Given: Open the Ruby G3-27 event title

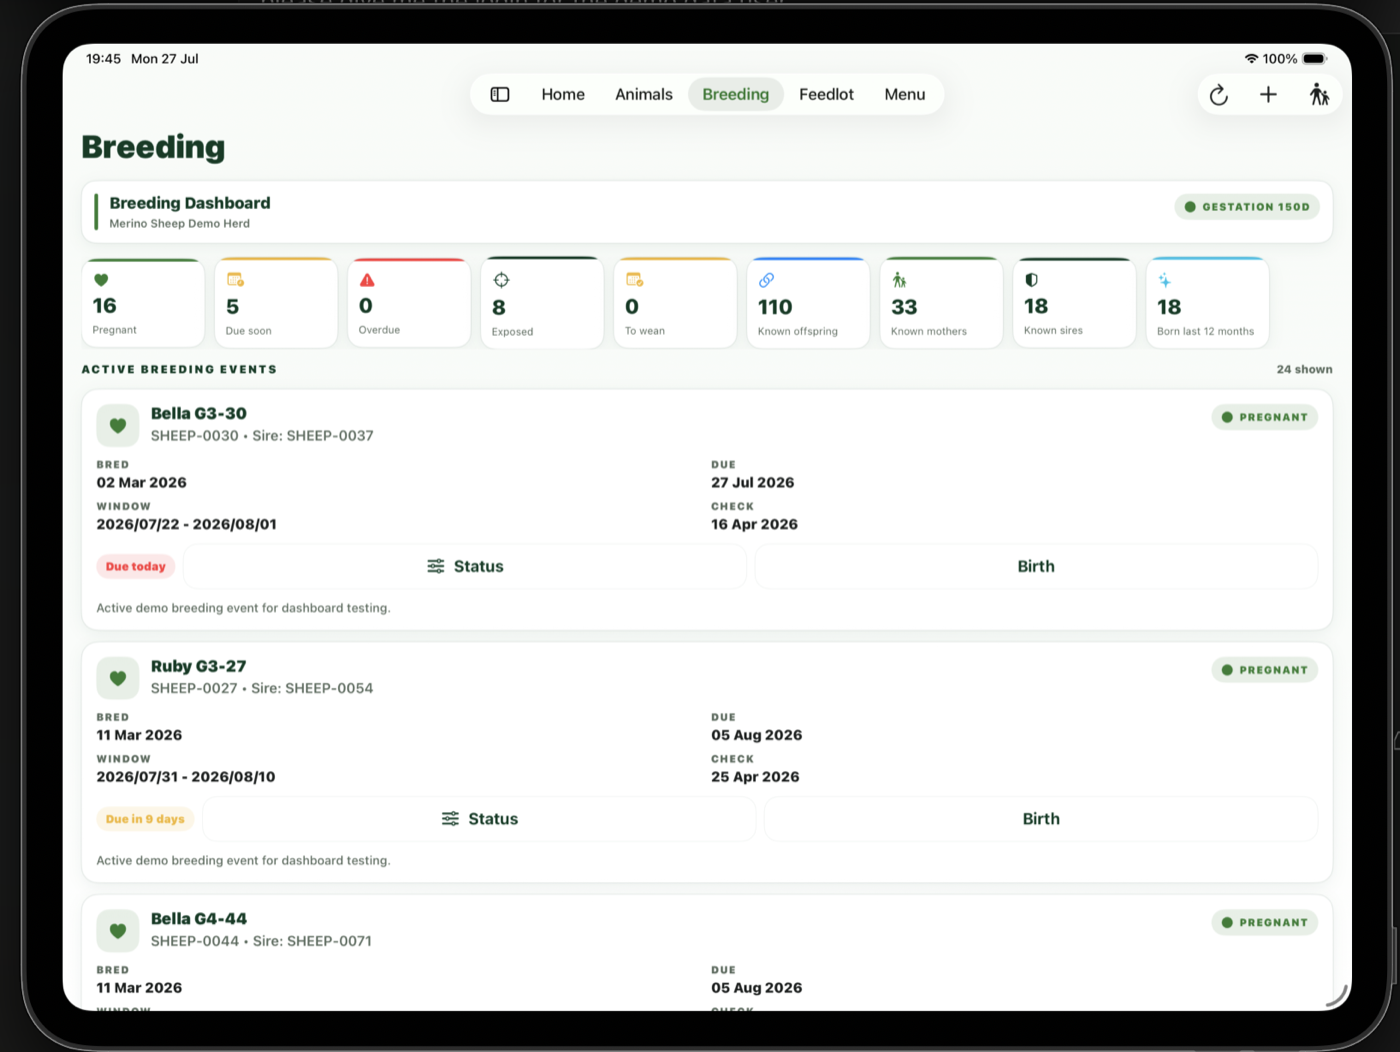Looking at the screenshot, I should pos(198,666).
